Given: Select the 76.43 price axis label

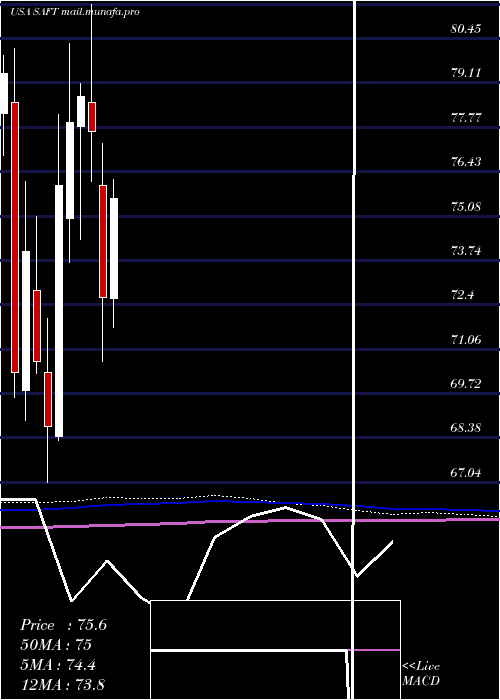Looking at the screenshot, I should (x=466, y=162).
